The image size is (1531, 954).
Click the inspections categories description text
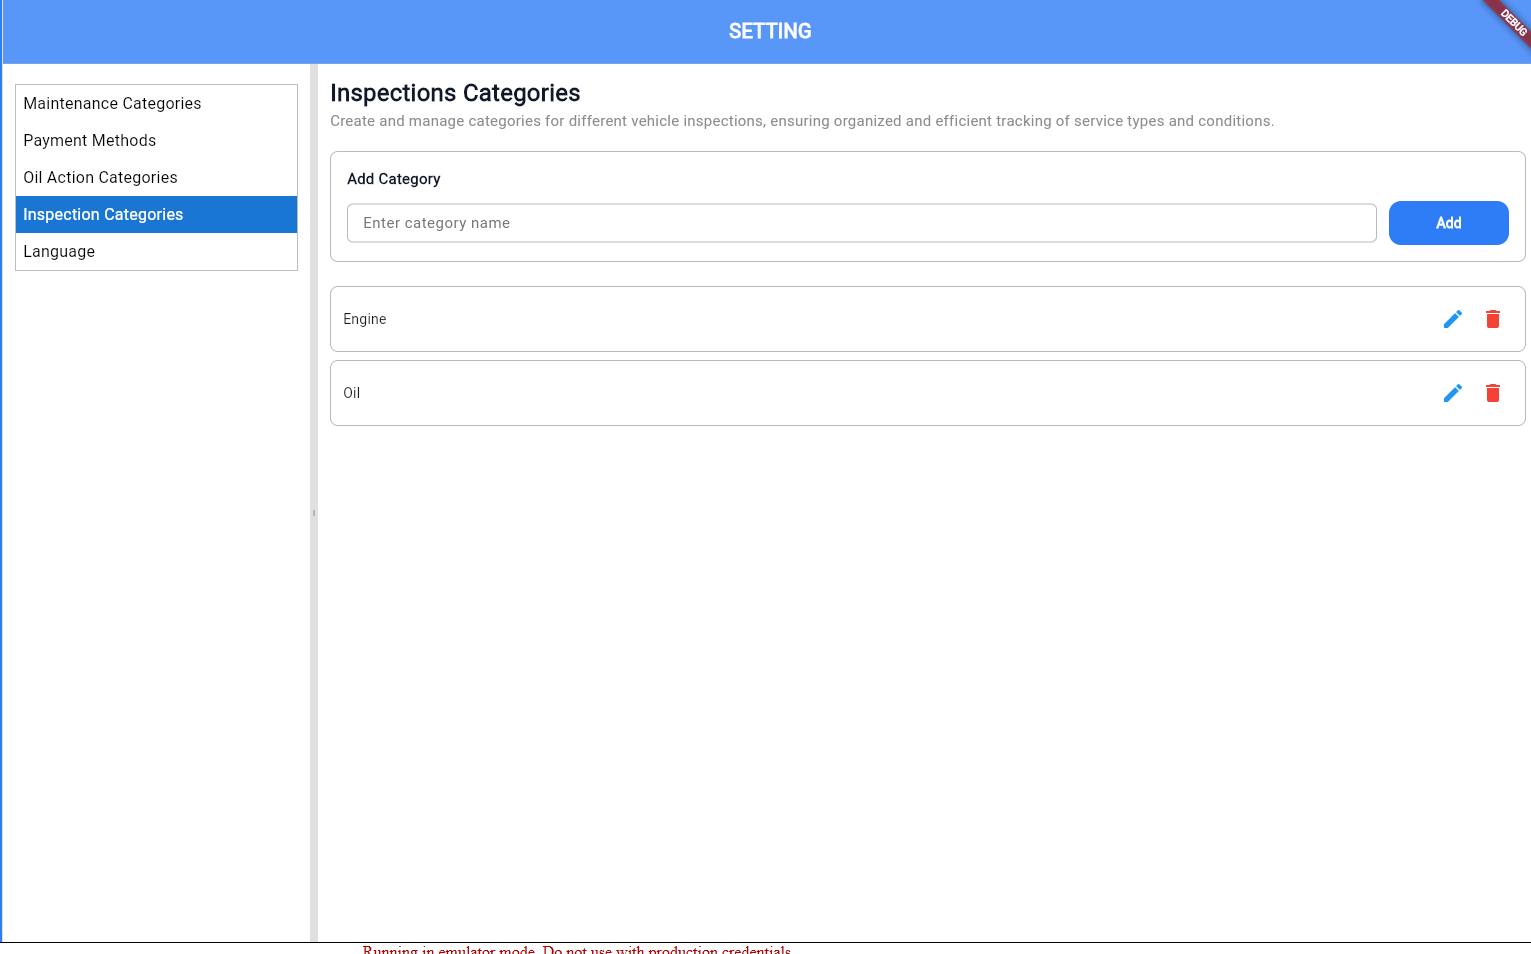coord(801,121)
